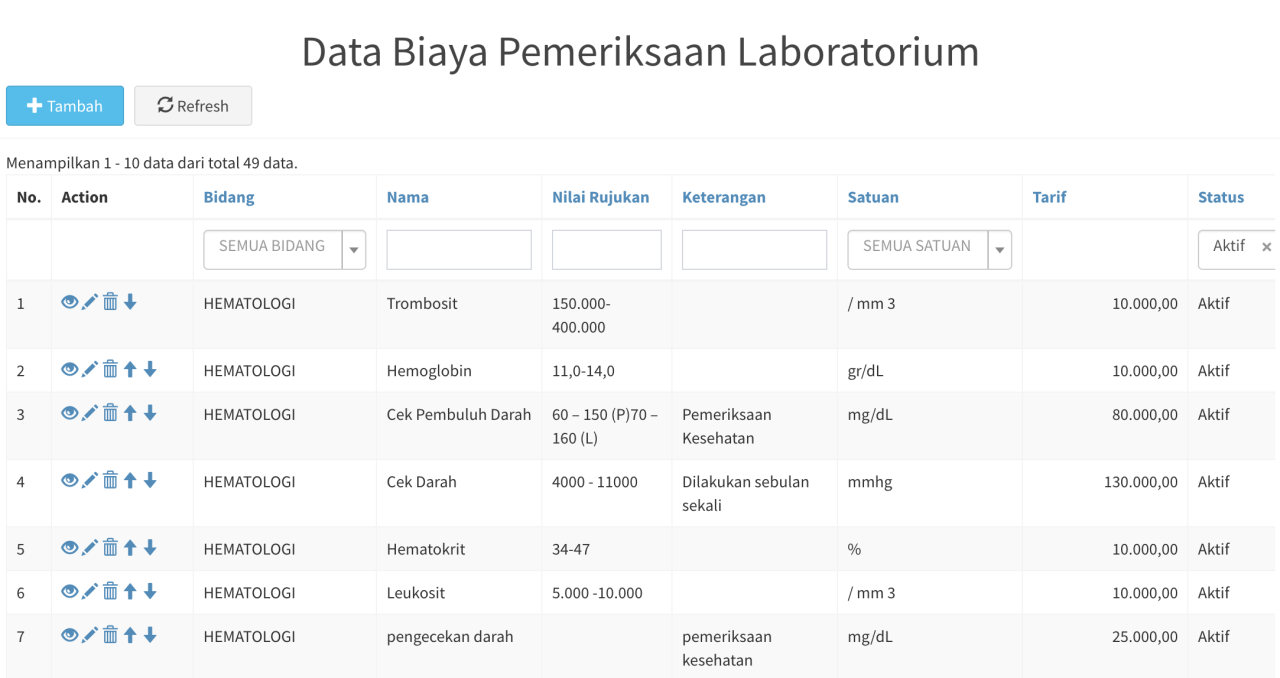The width and height of the screenshot is (1280, 678).
Task: Sort by Keterangan column header
Action: tap(724, 197)
